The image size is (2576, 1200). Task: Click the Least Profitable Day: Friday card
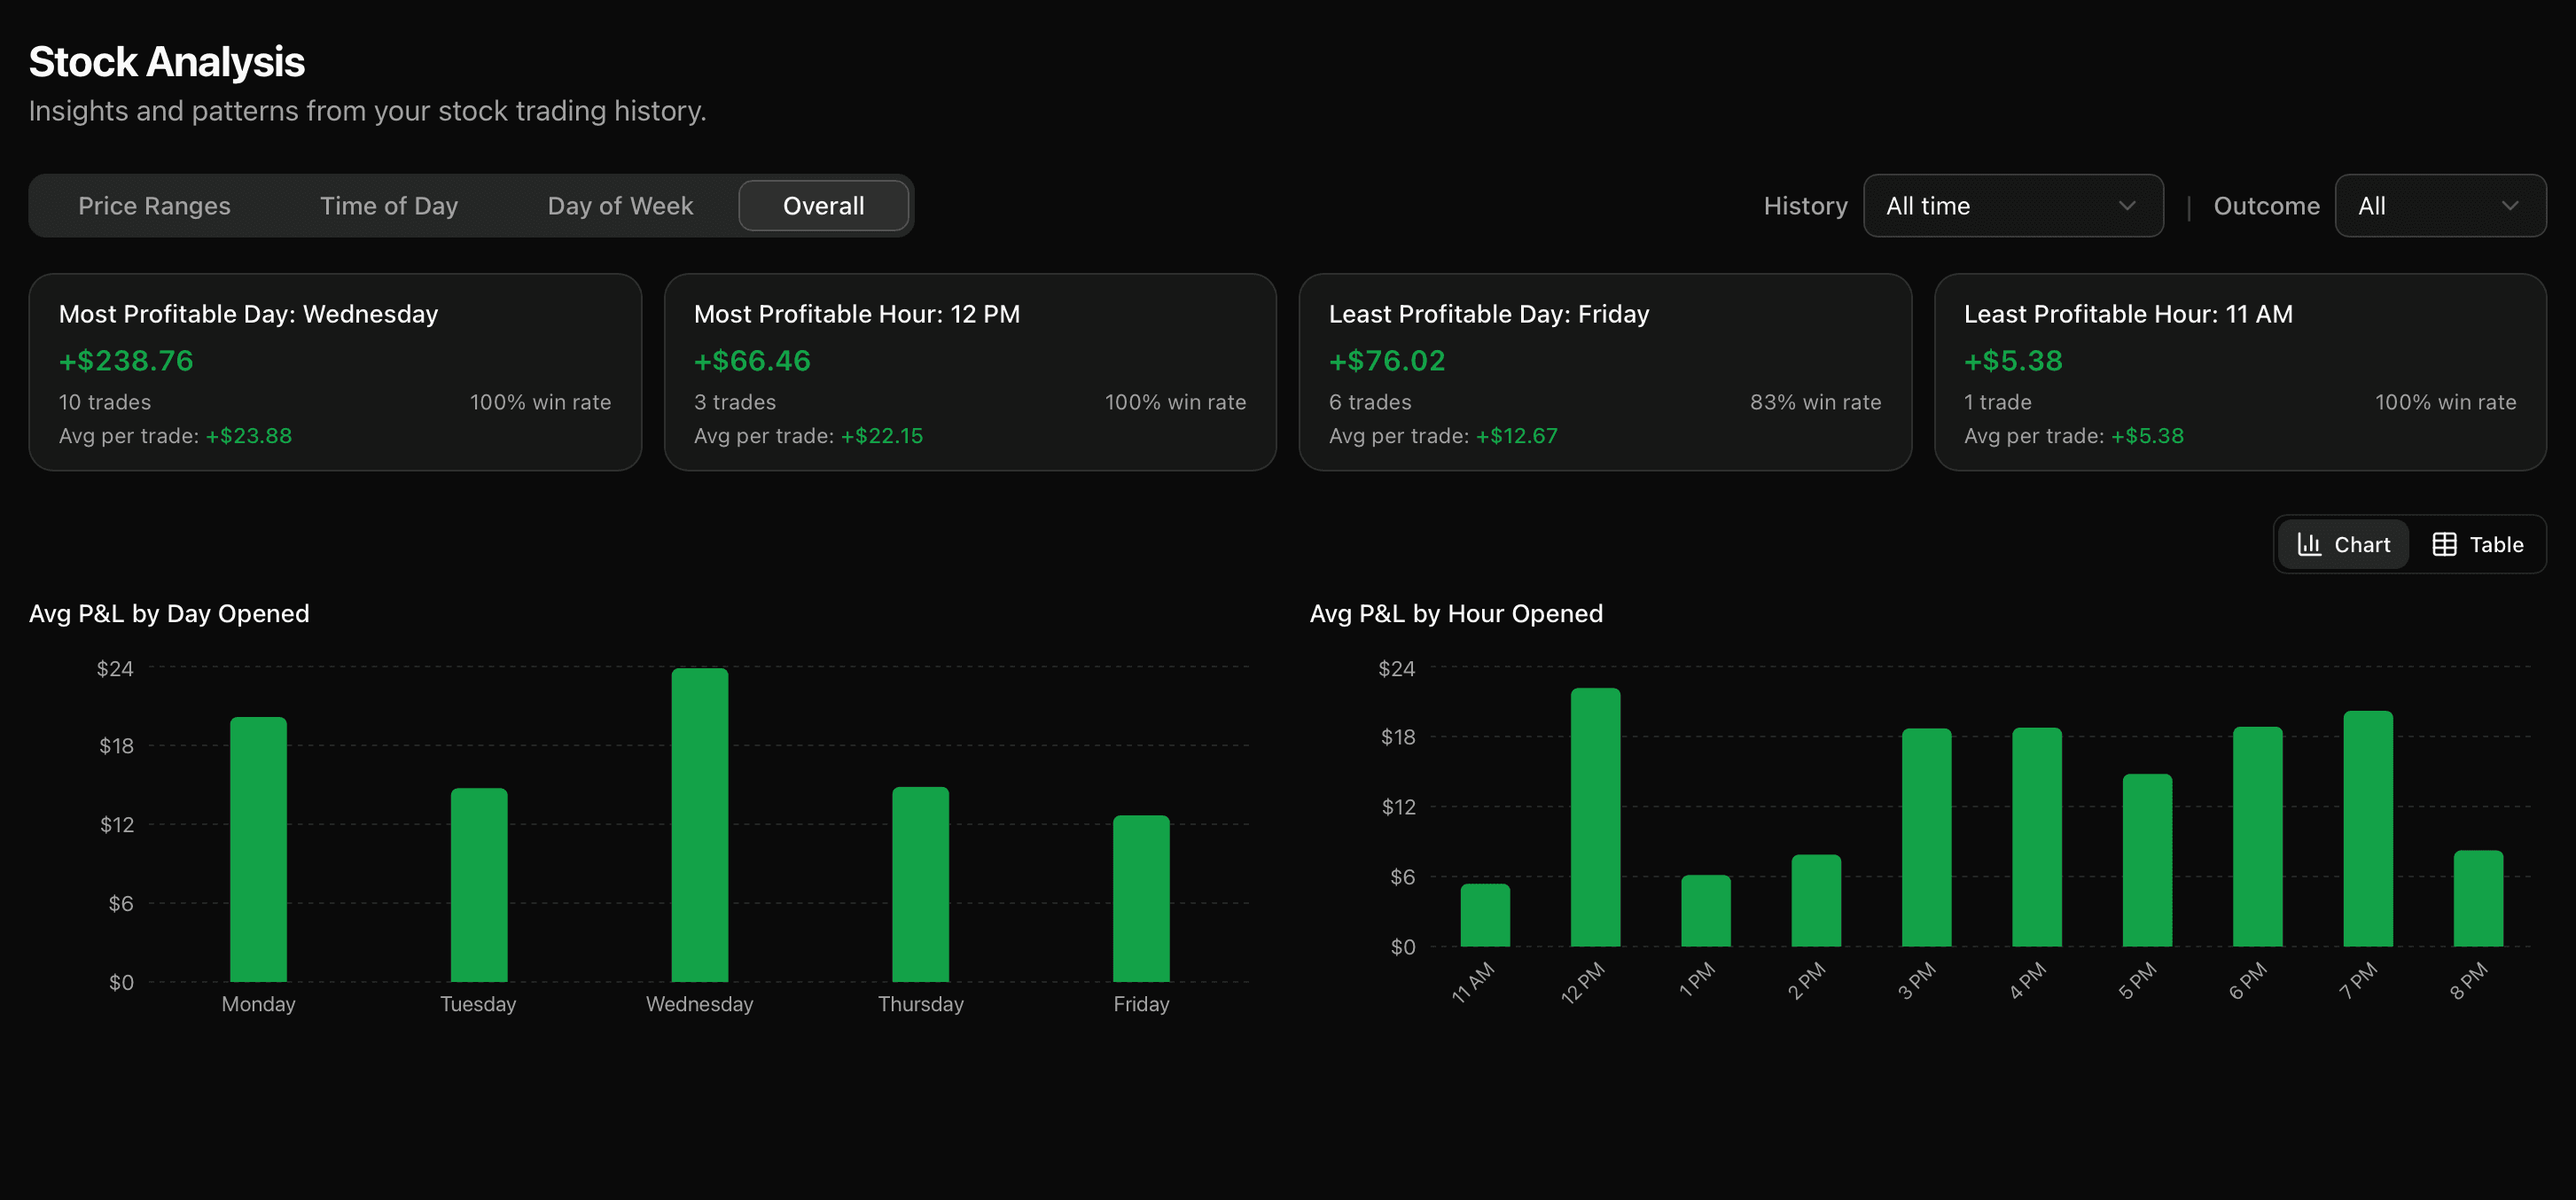[x=1605, y=372]
